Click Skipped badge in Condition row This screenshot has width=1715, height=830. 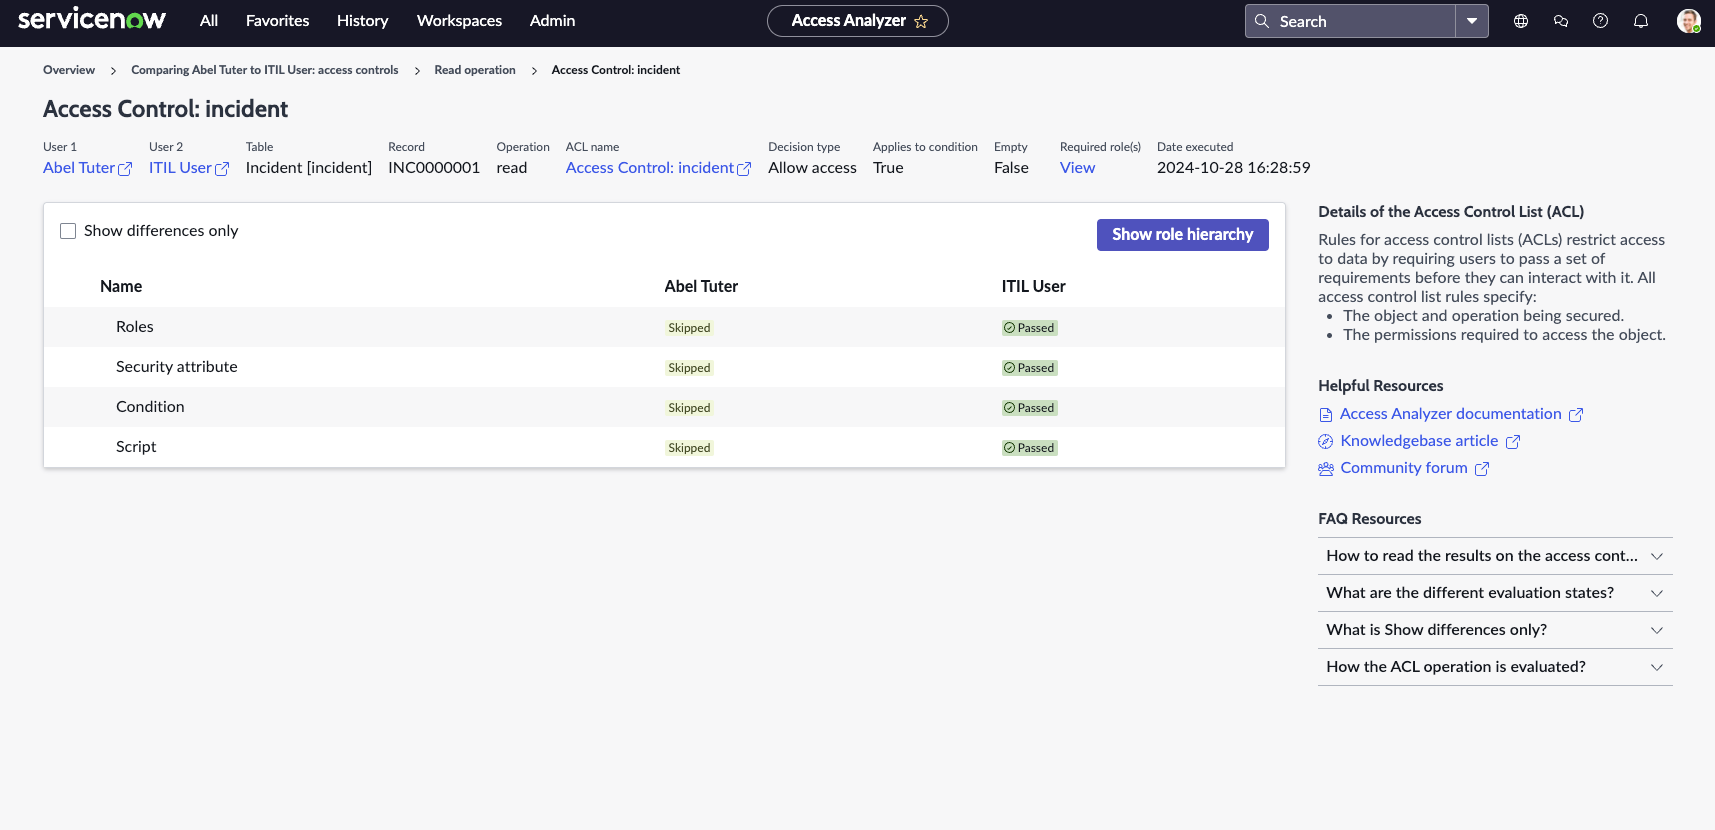pyautogui.click(x=690, y=408)
